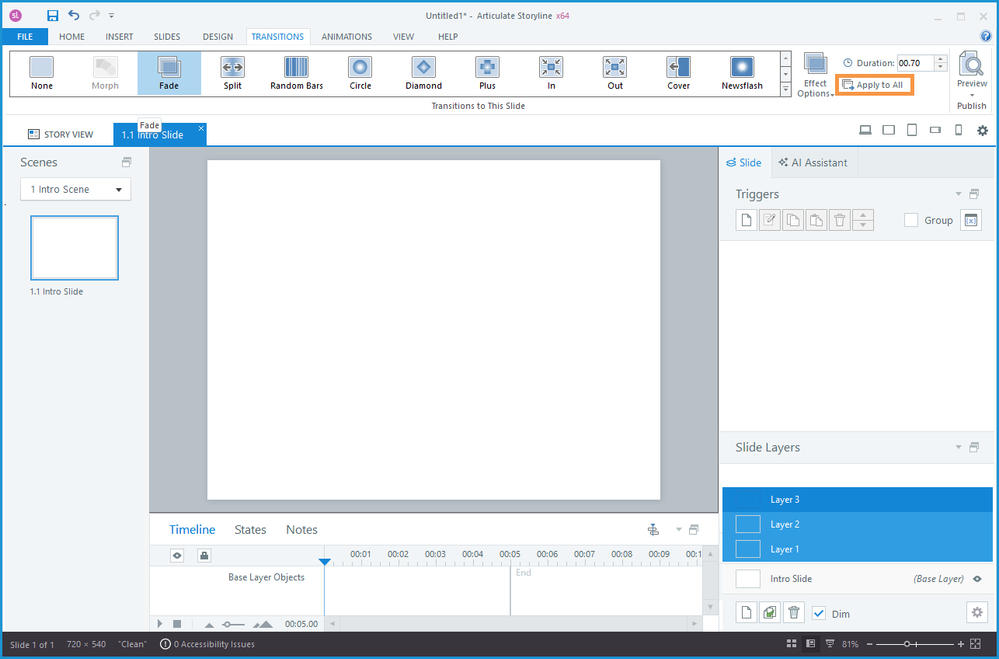The image size is (999, 659).
Task: Open the Animations ribbon tab
Action: pos(346,37)
